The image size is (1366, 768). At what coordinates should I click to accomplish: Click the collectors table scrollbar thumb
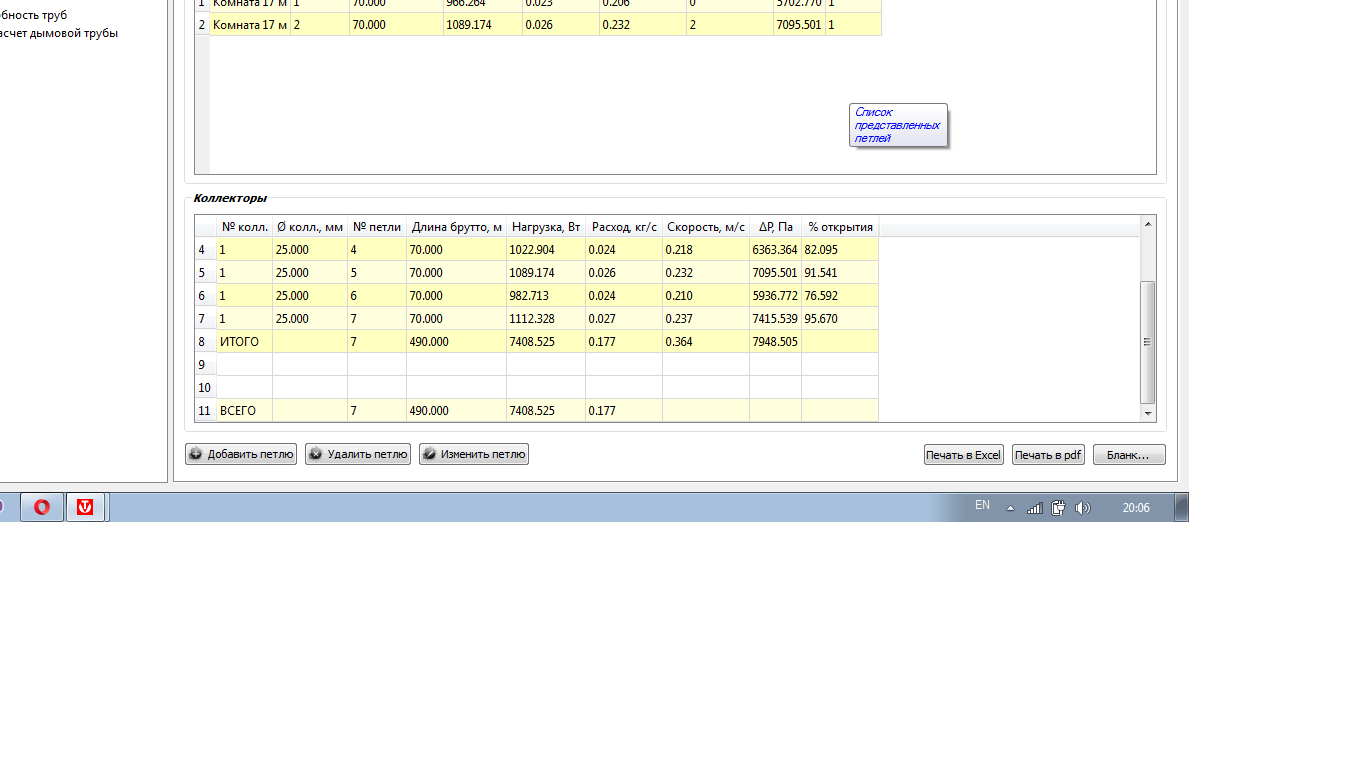[x=1147, y=341]
